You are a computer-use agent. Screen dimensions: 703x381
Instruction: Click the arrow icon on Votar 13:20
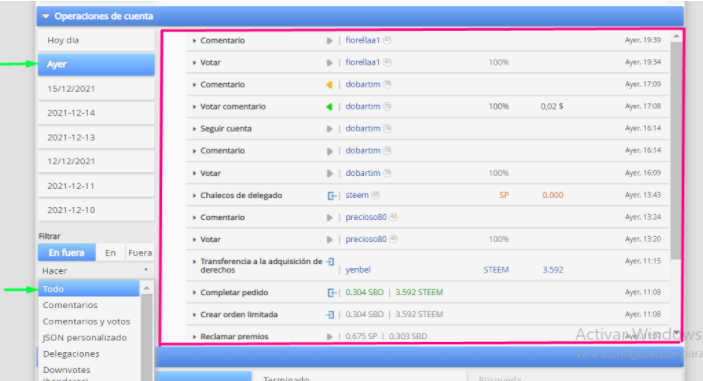click(x=330, y=239)
